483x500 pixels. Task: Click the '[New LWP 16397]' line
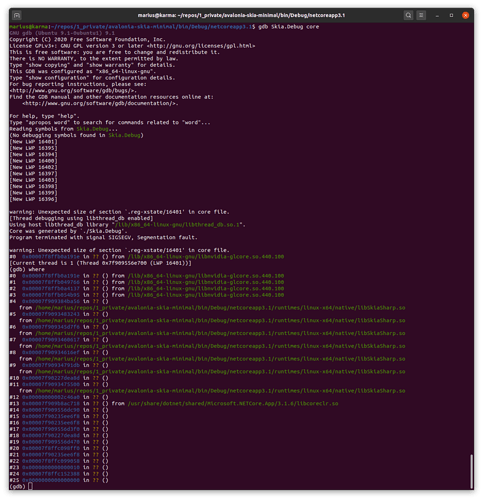33,174
